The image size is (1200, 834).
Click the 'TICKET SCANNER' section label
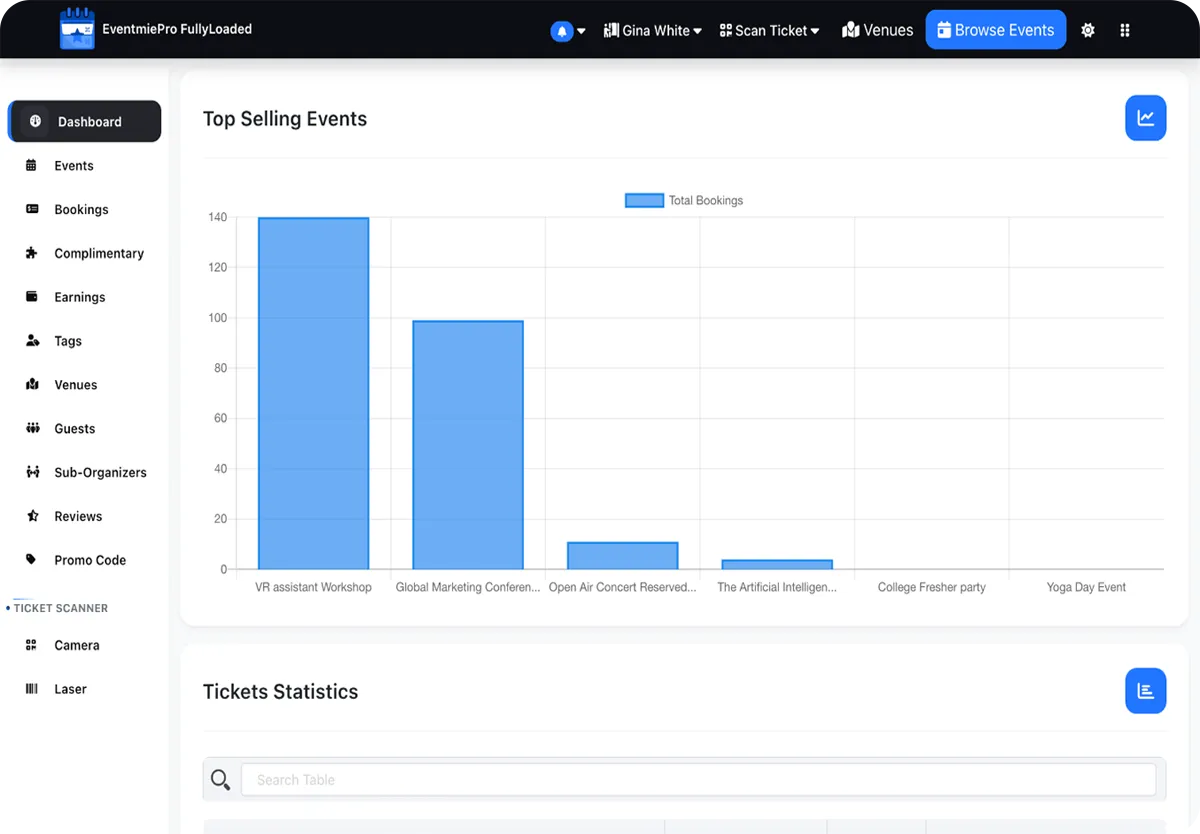[61, 608]
